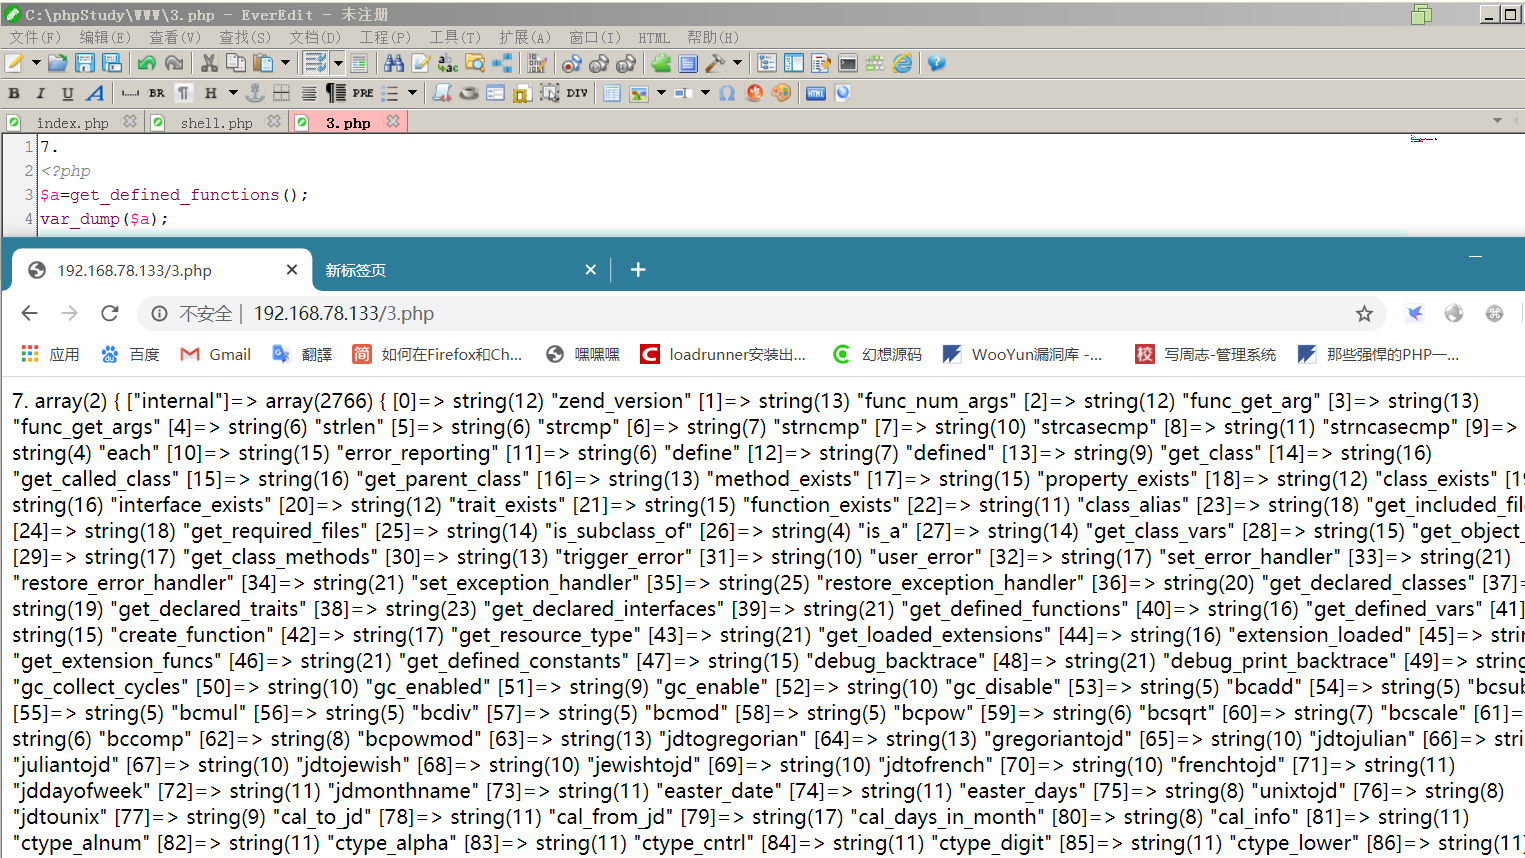Screen dimensions: 1525x858
Task: Click the browser reload button
Action: 110,314
